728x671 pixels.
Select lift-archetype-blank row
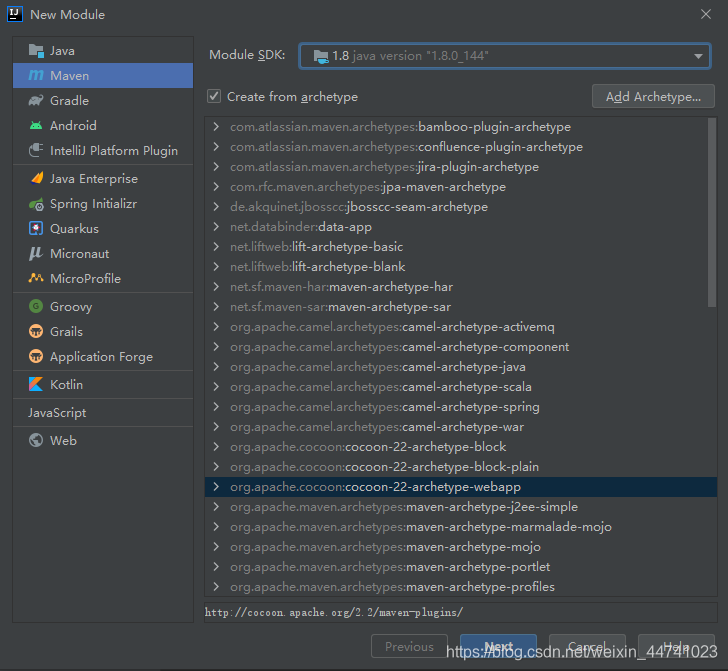[x=461, y=267]
